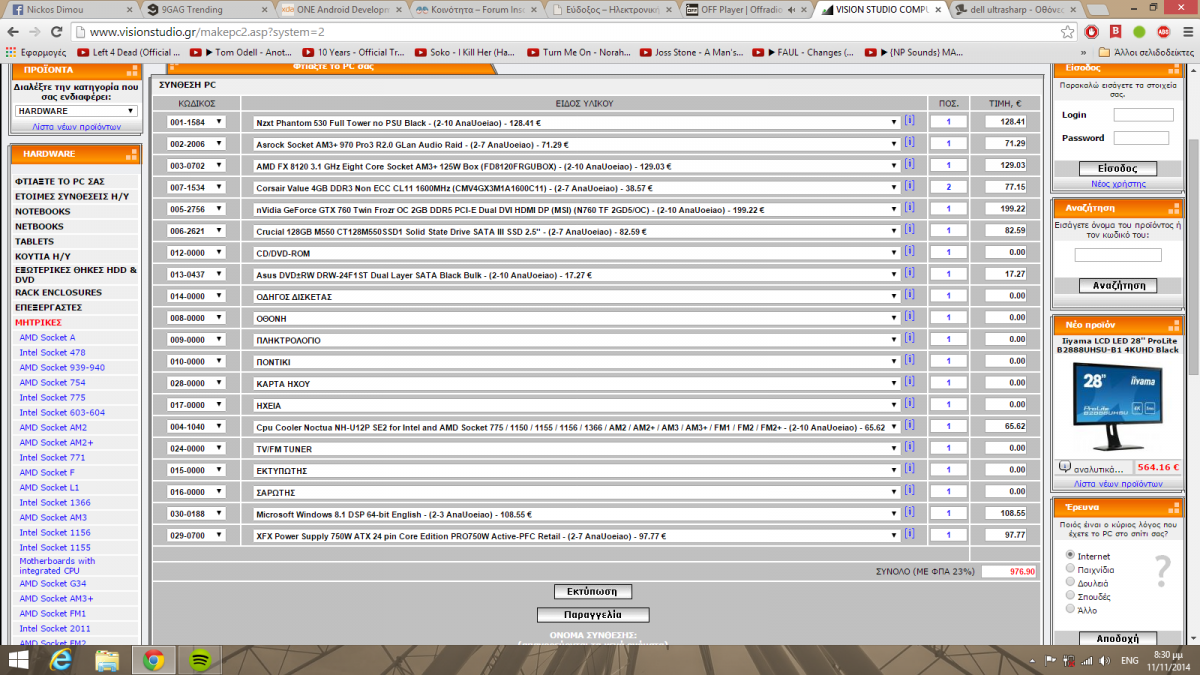Select the Internet survey radio option
The width and height of the screenshot is (1200, 675).
1071,555
